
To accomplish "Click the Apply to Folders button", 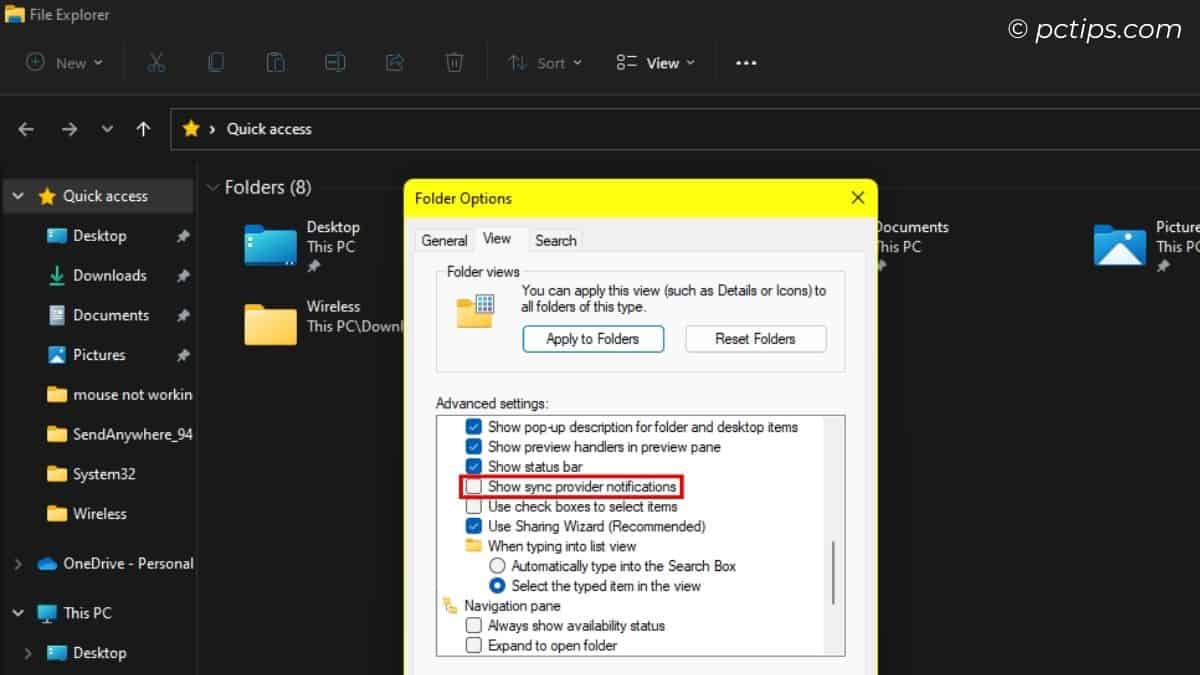I will point(593,338).
